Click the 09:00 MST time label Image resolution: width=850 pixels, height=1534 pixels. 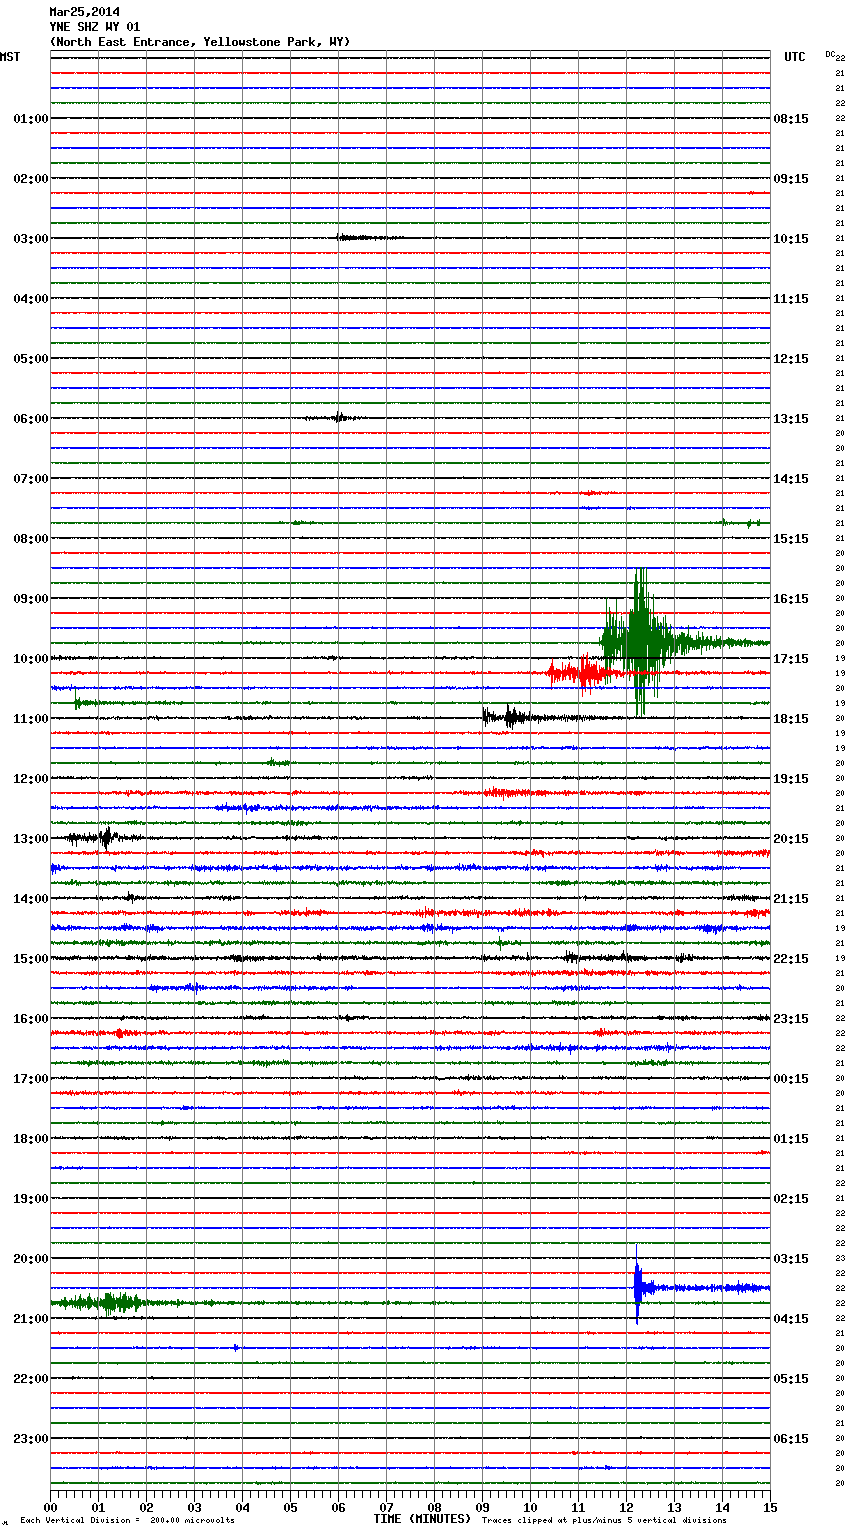[31, 599]
